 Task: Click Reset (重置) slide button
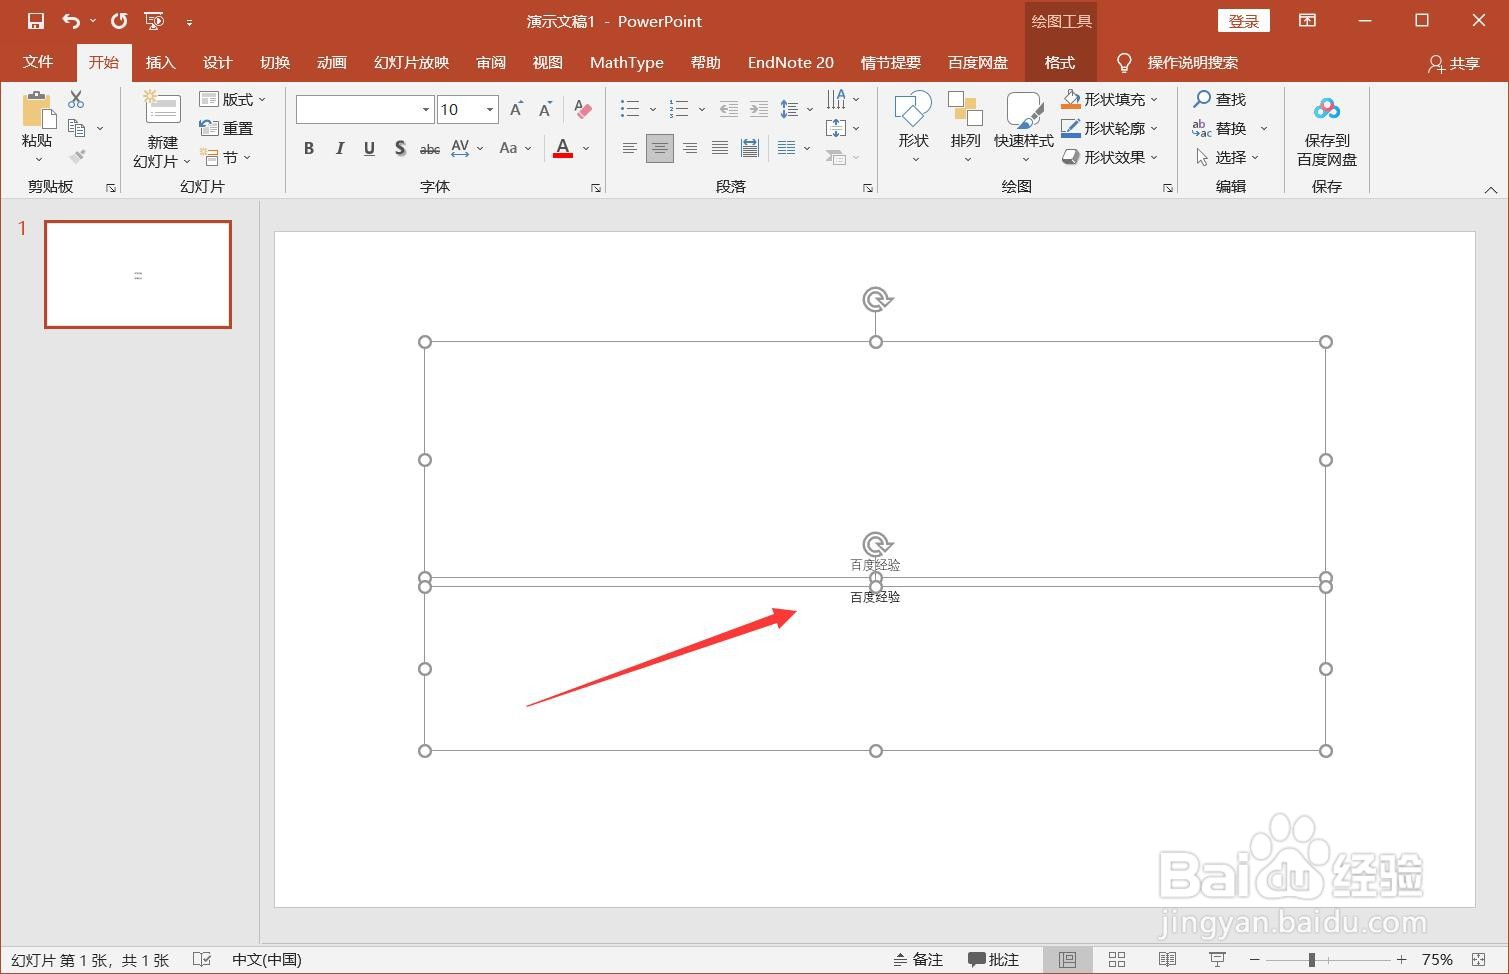click(227, 128)
